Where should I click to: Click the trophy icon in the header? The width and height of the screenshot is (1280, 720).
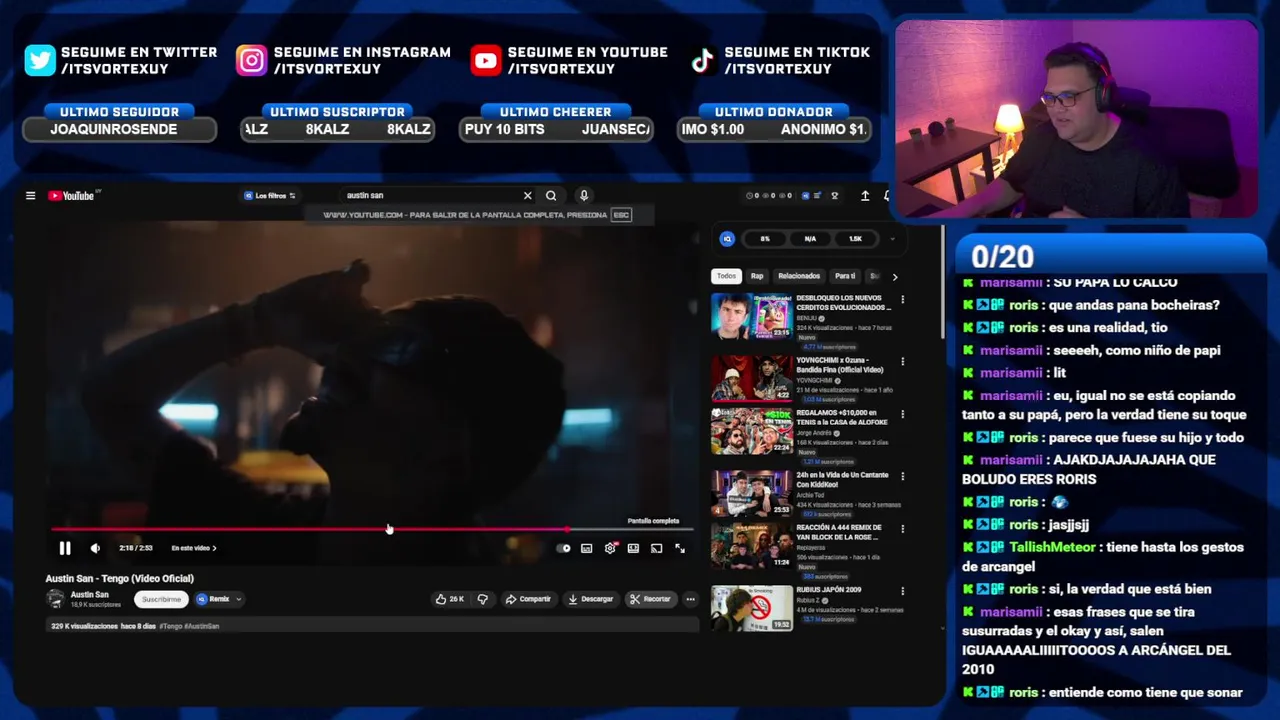pos(835,196)
